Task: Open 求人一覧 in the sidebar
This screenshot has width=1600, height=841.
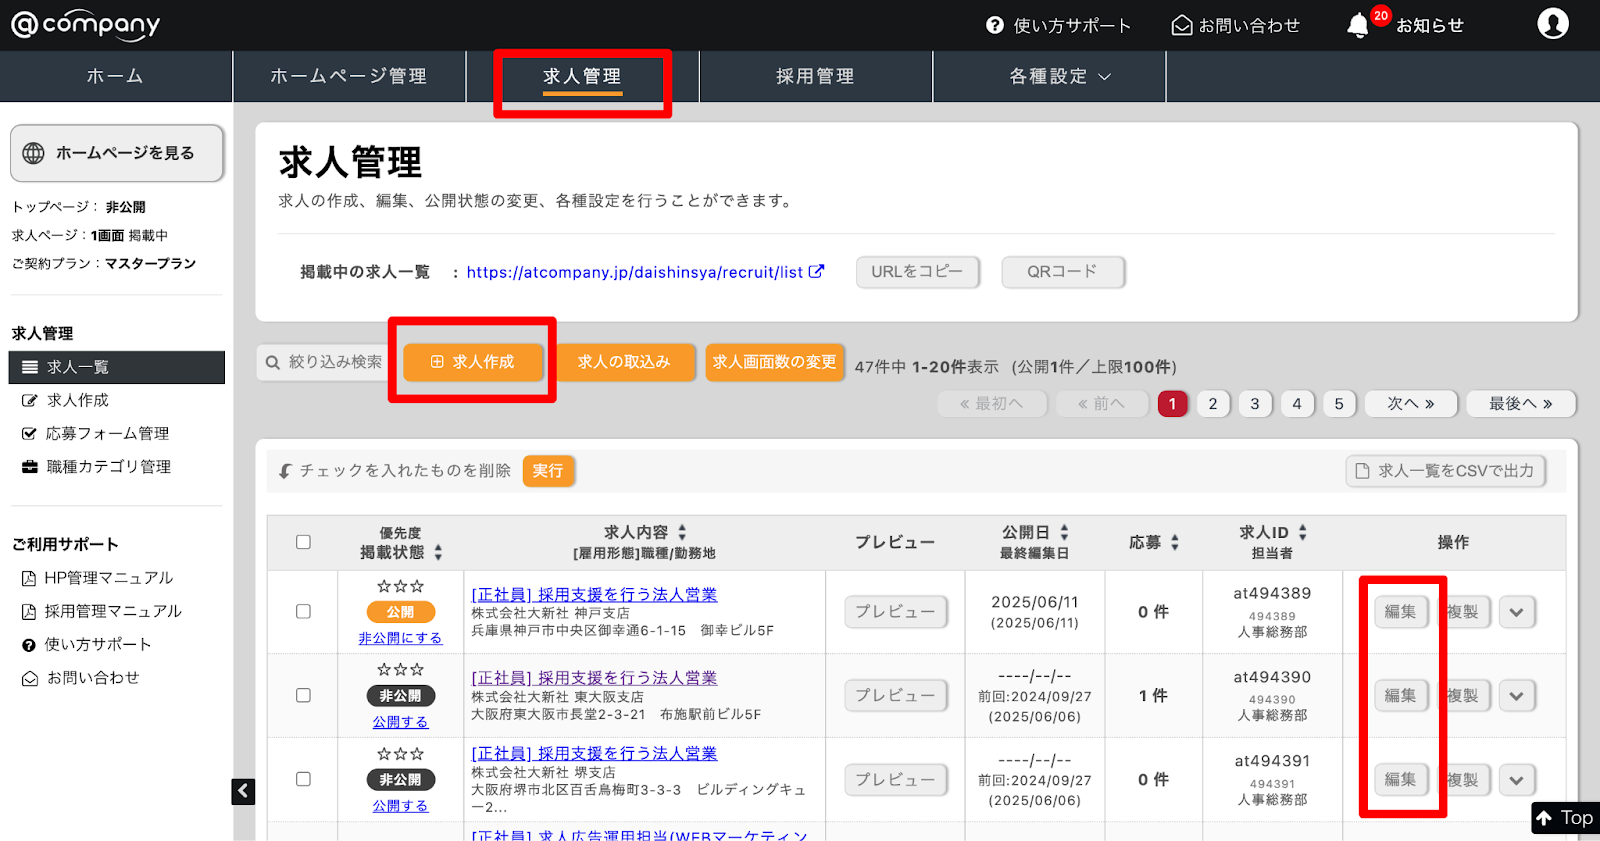Action: [117, 367]
